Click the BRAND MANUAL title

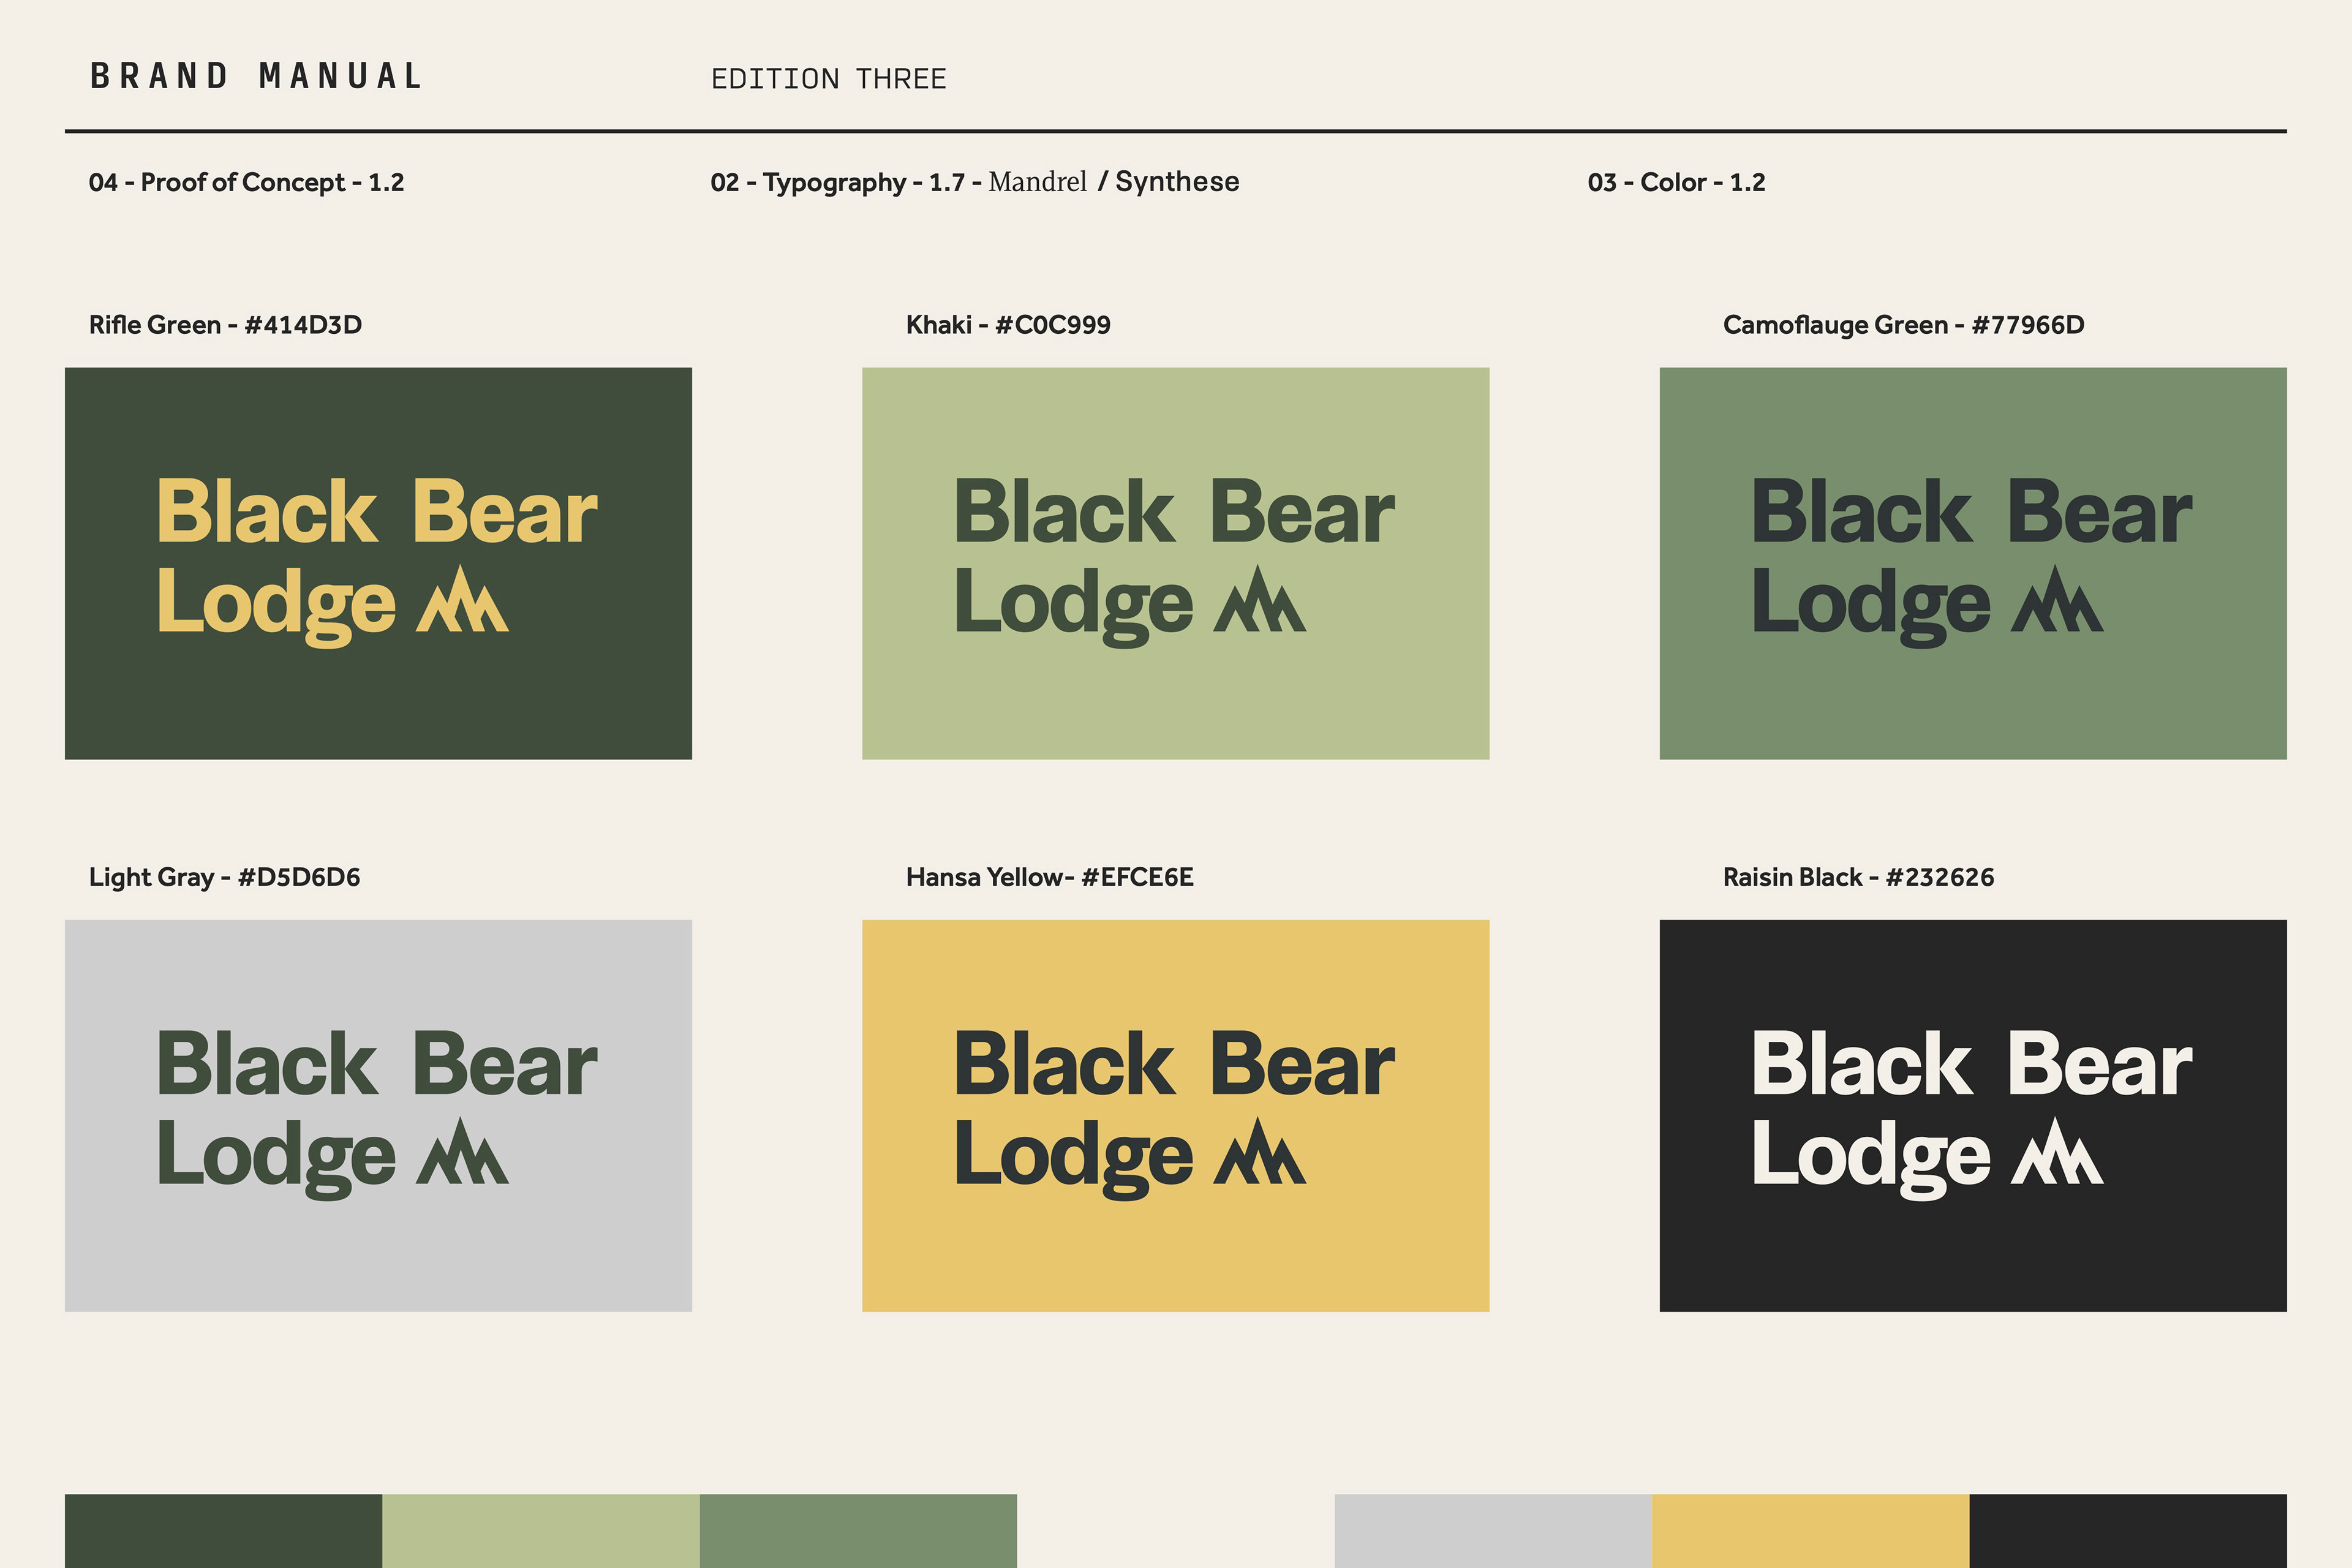click(257, 76)
